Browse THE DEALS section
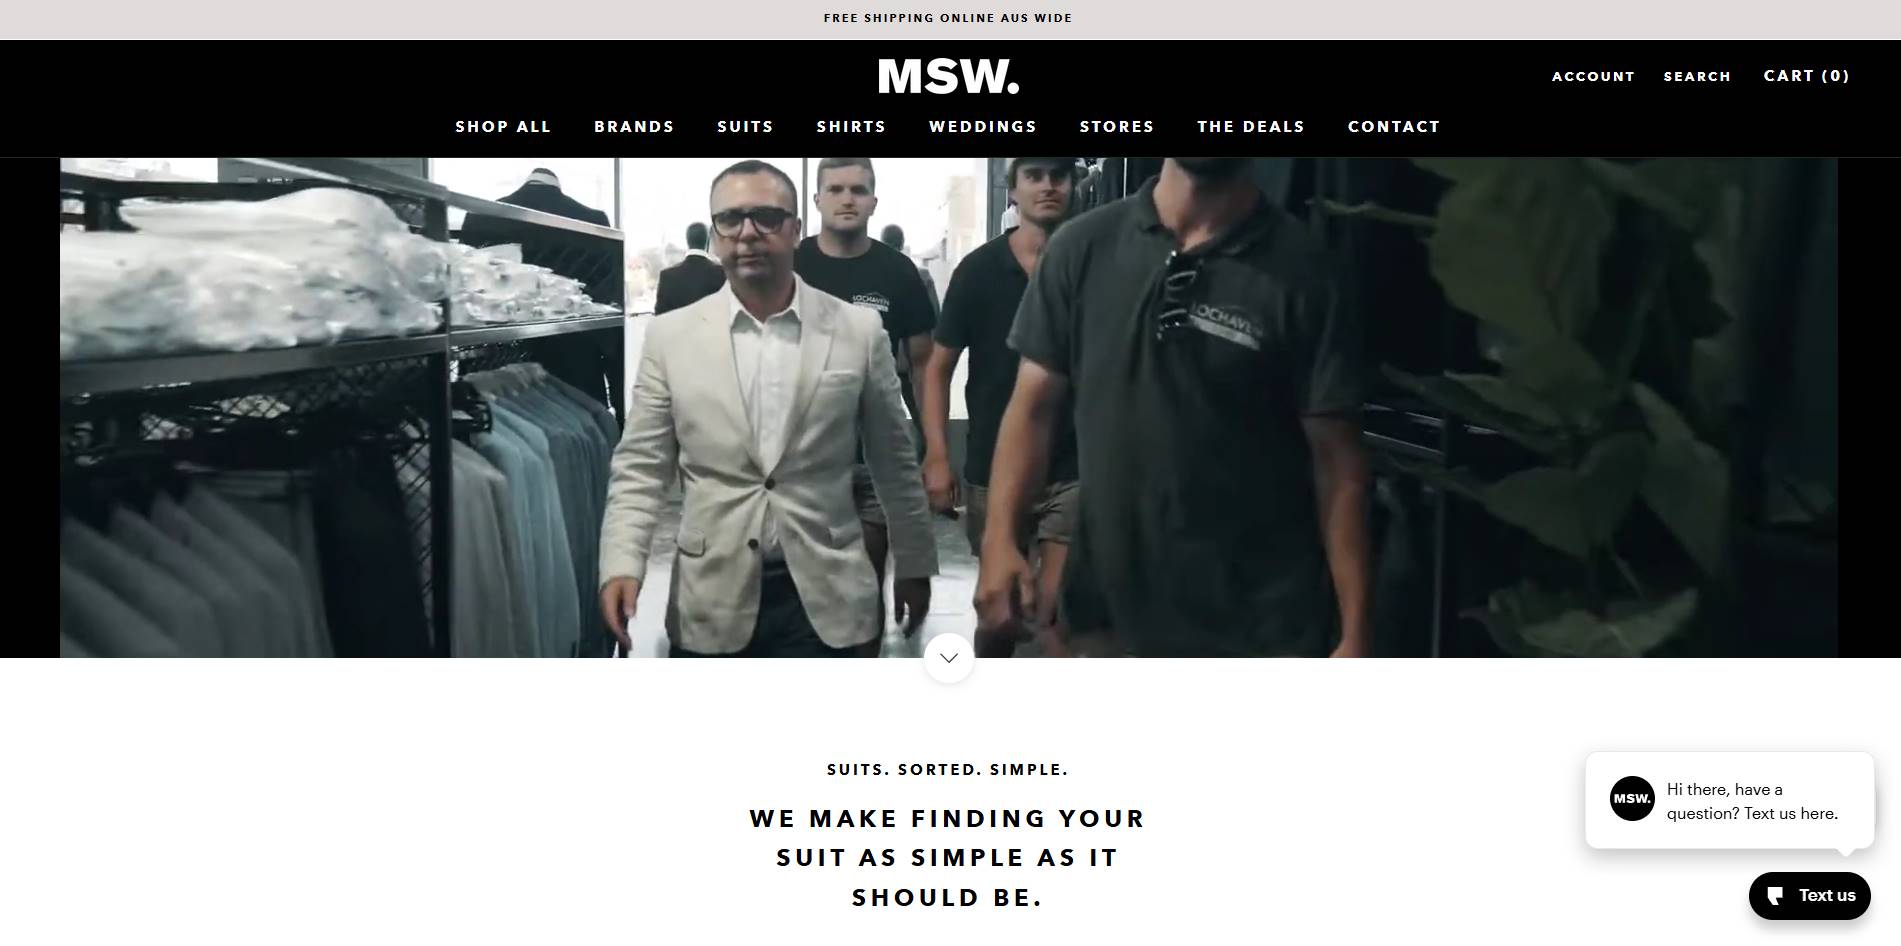 pos(1251,127)
